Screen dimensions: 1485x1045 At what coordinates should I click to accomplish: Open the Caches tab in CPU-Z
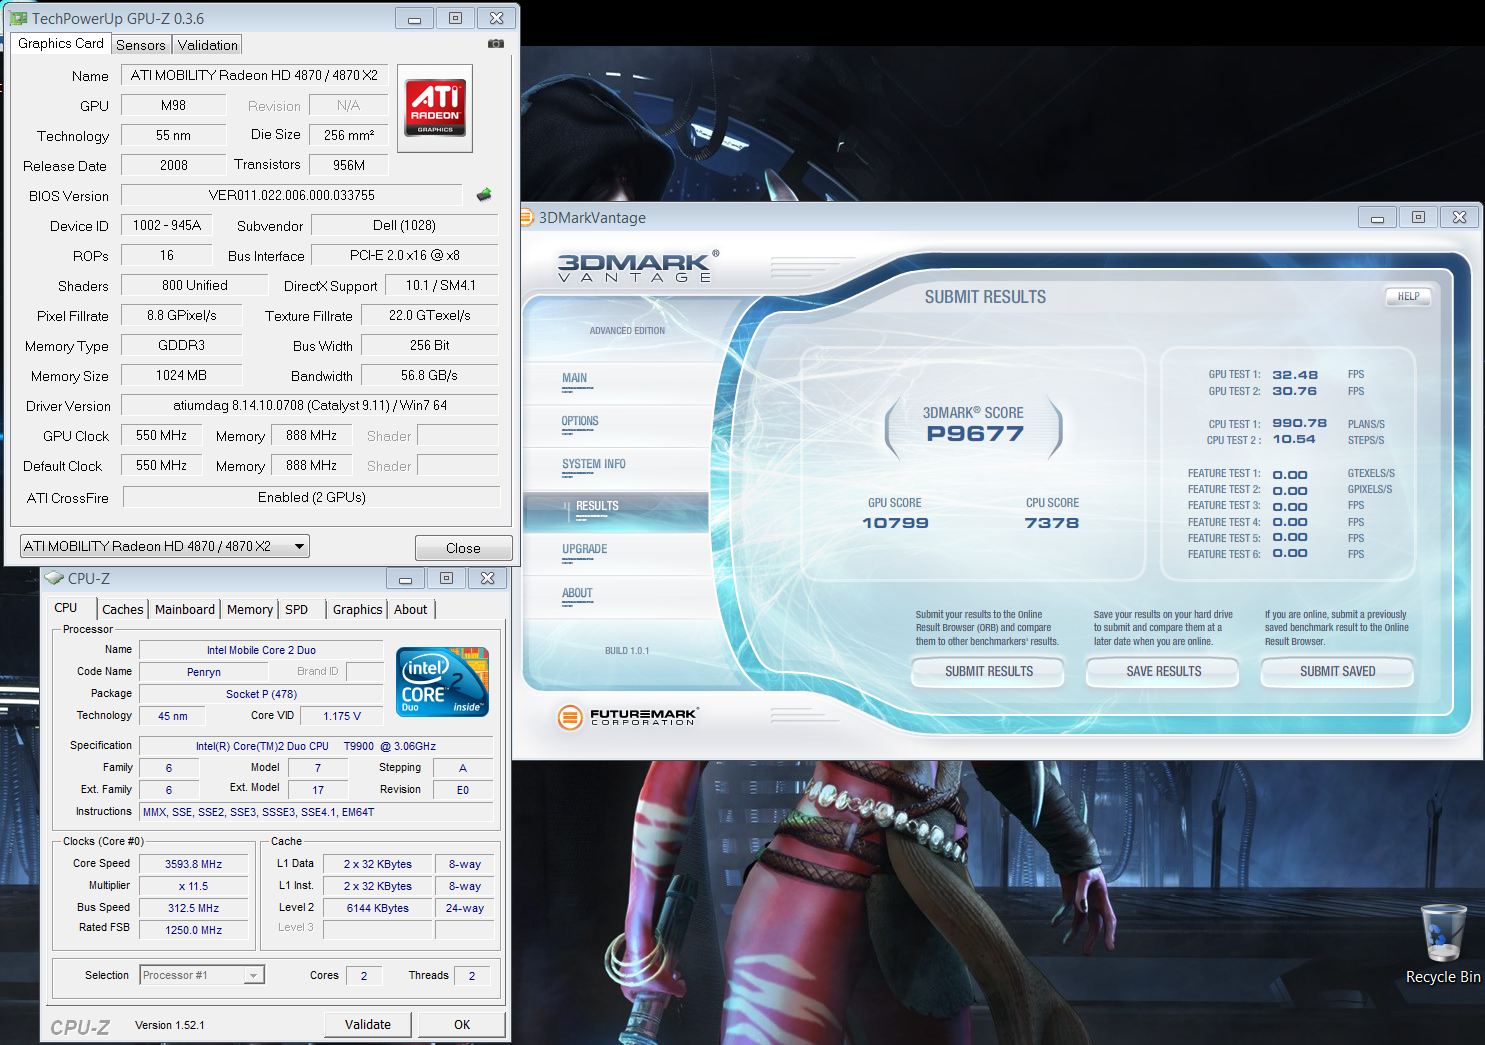[122, 609]
